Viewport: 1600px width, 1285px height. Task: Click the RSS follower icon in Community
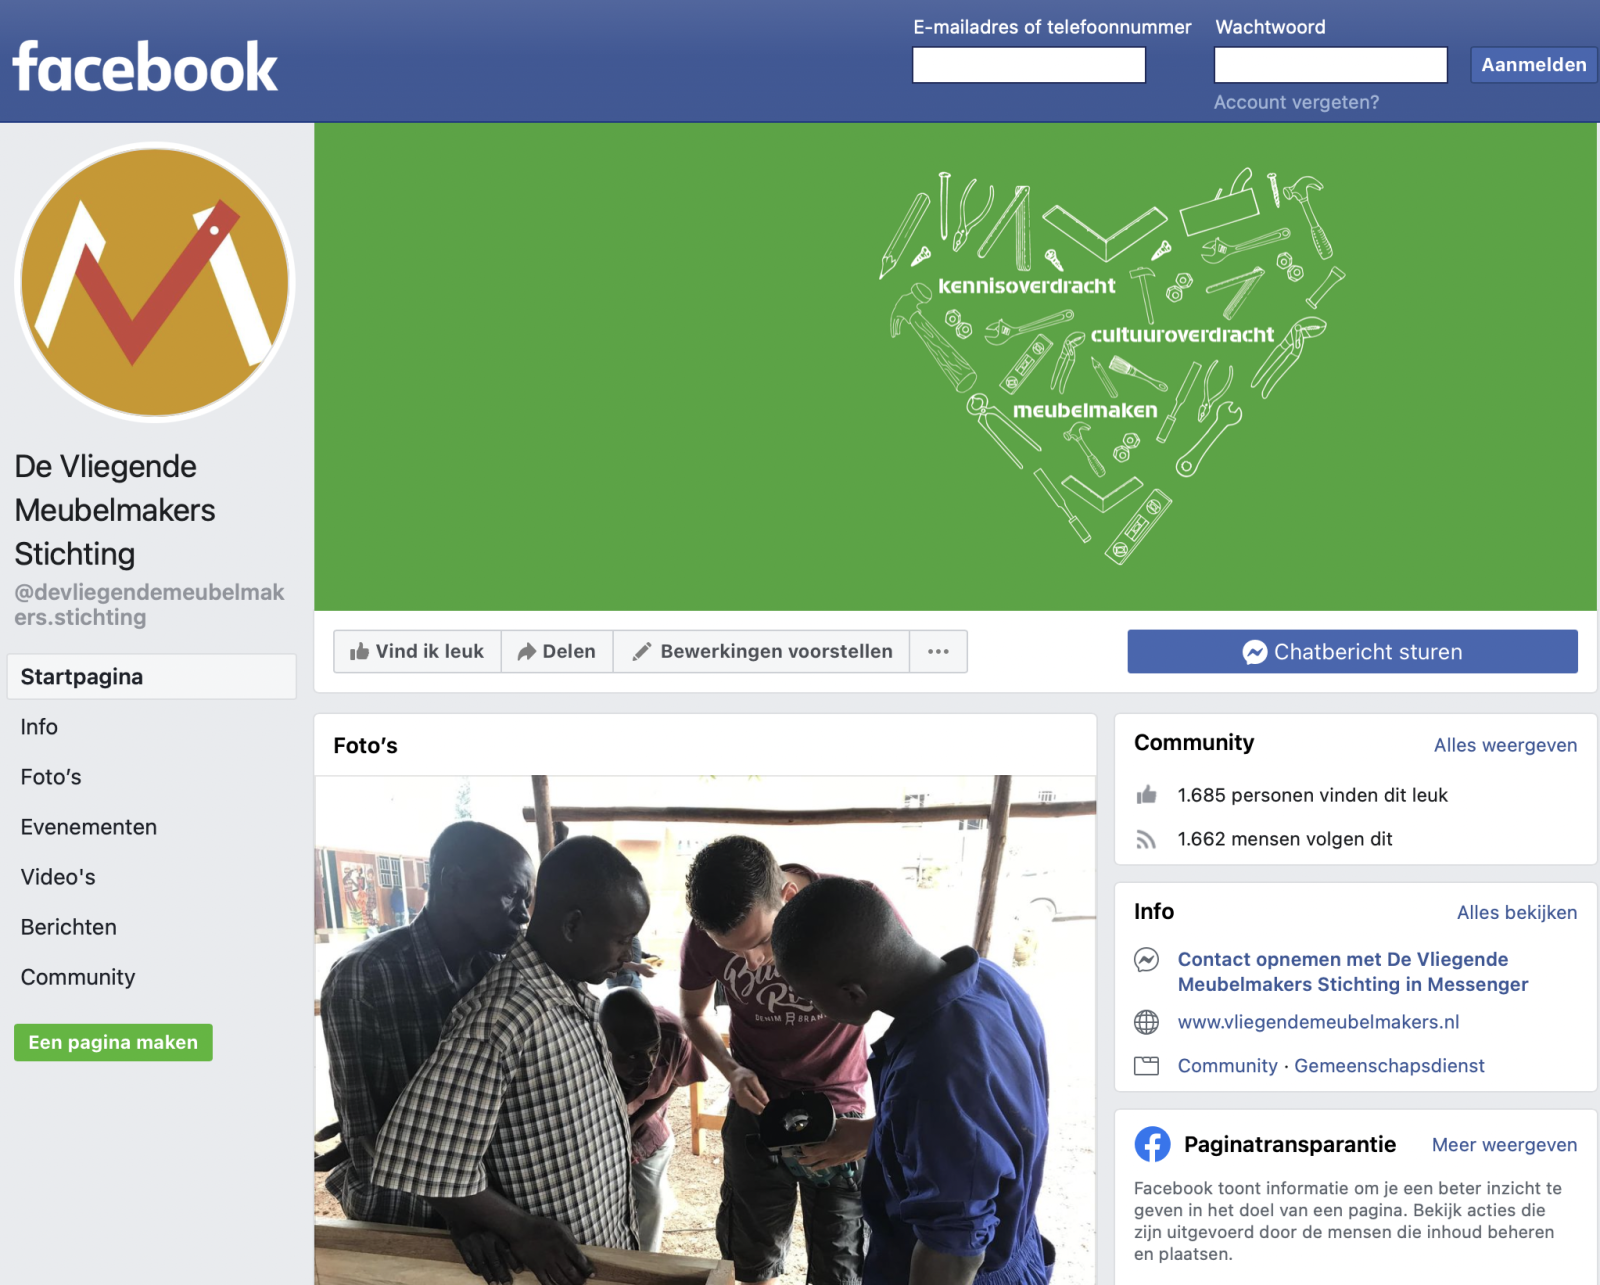pyautogui.click(x=1146, y=839)
